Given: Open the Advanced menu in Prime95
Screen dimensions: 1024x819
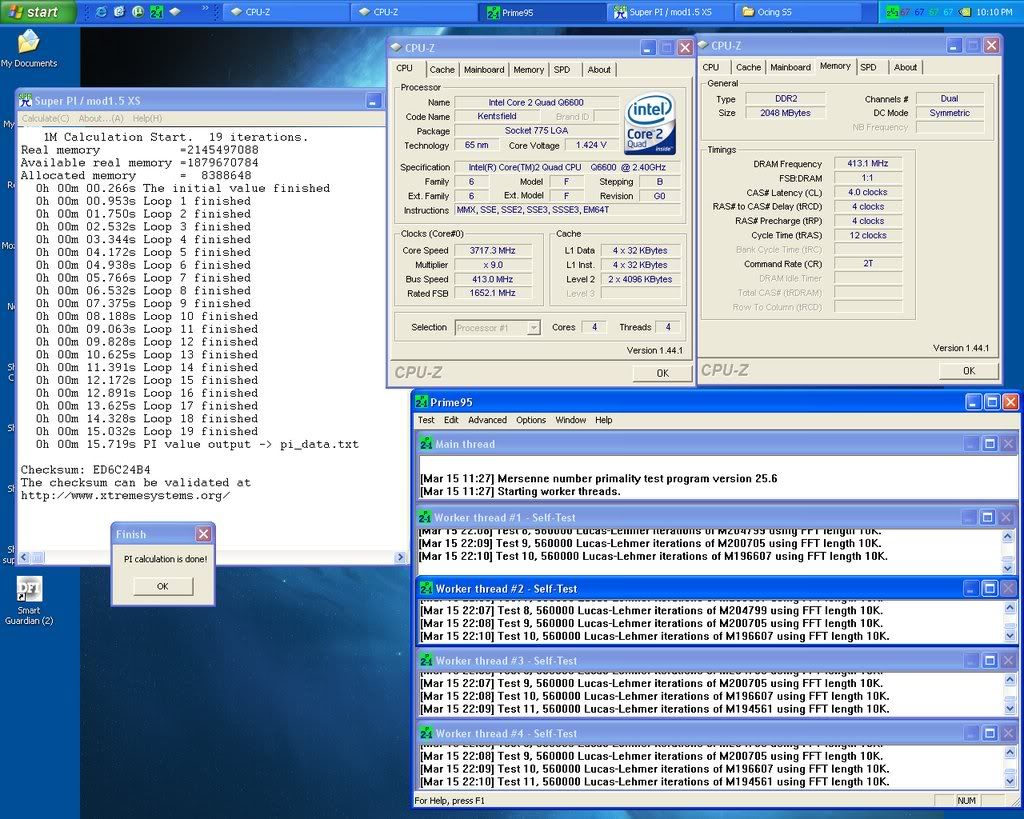Looking at the screenshot, I should pyautogui.click(x=487, y=420).
